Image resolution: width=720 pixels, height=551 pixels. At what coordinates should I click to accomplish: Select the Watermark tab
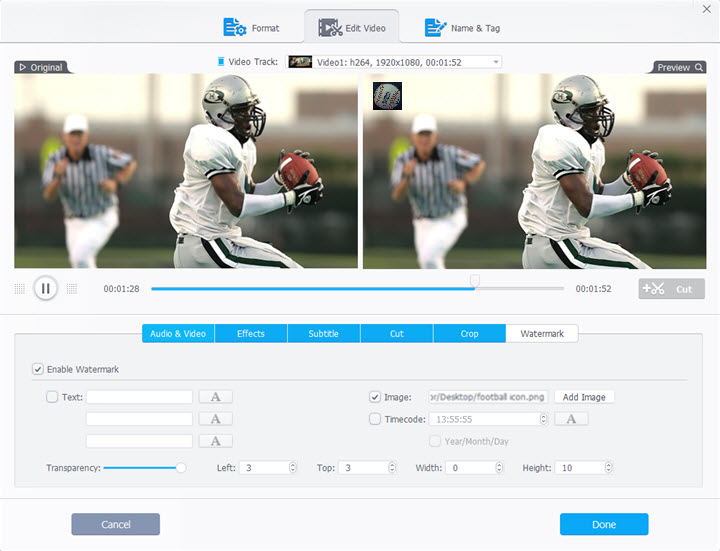542,334
